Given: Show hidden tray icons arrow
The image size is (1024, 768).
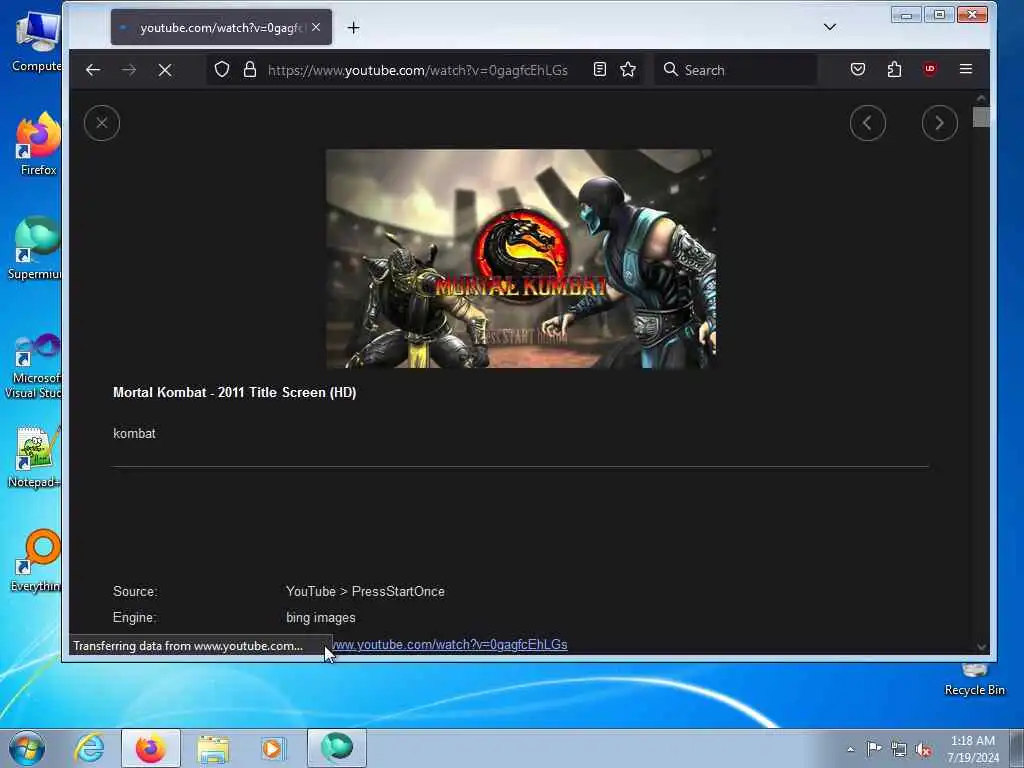Looking at the screenshot, I should 850,749.
